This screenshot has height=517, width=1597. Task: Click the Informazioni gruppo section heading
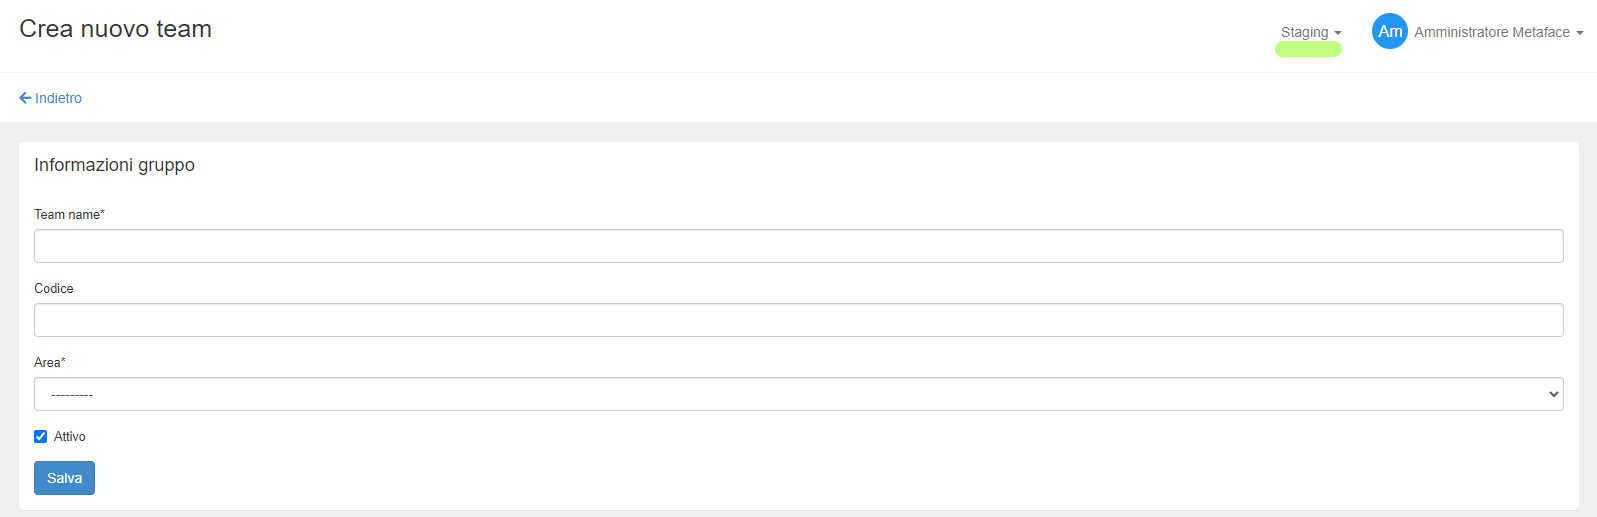point(114,165)
